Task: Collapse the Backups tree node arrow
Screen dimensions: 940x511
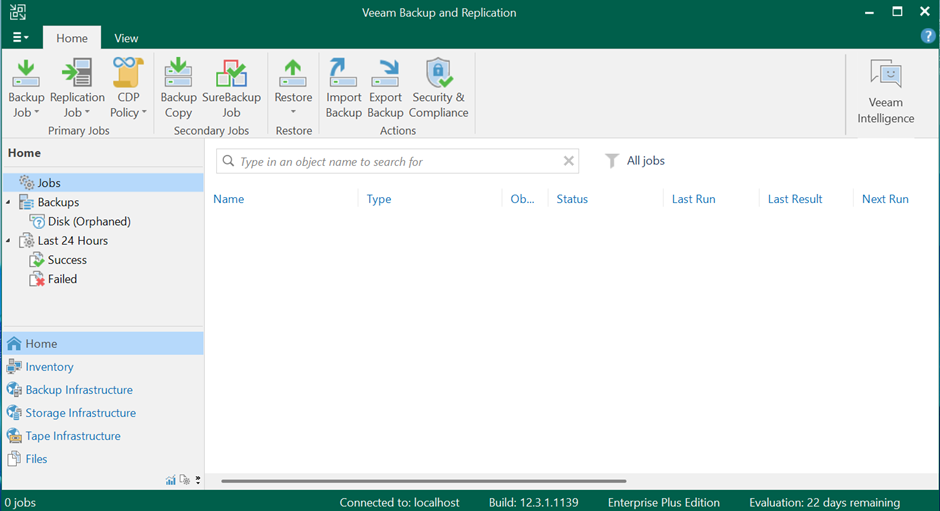Action: tap(8, 202)
